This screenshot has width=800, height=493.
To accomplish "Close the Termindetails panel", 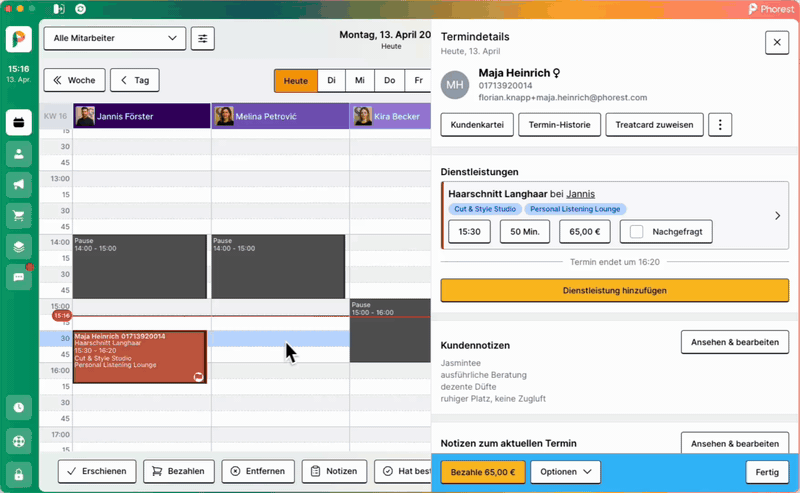I will (777, 42).
